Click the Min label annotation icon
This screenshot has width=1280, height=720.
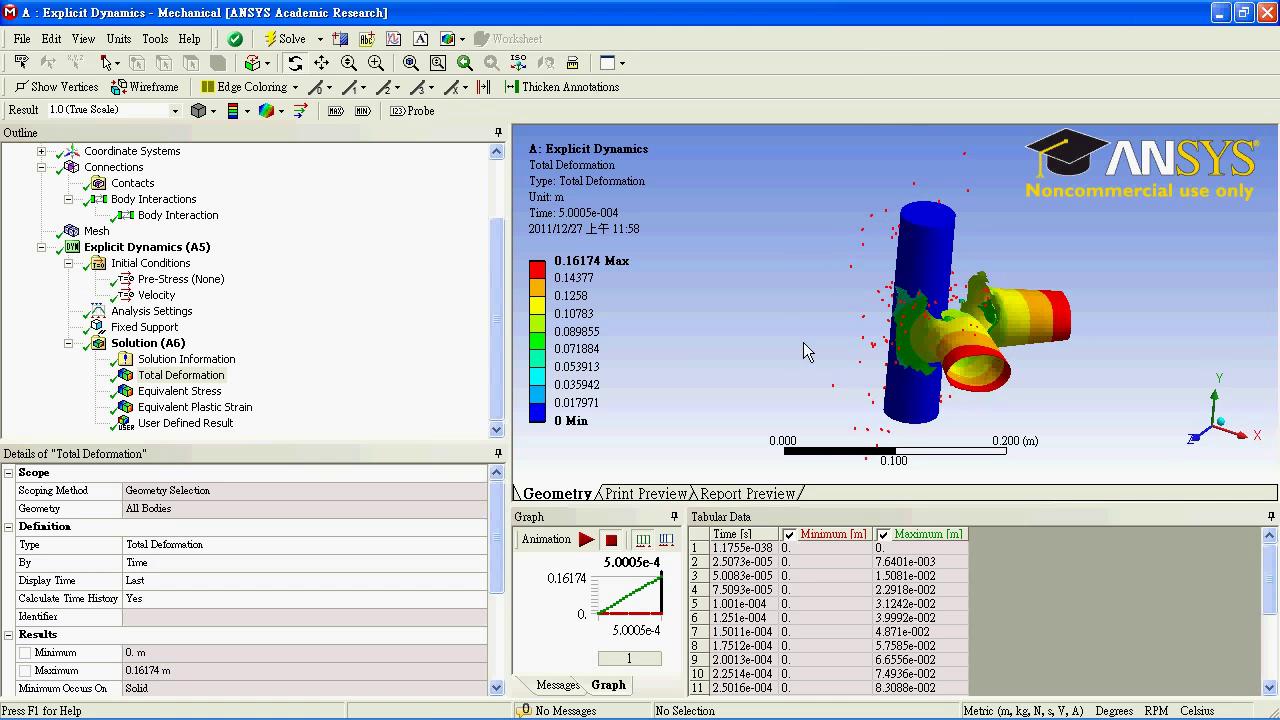click(x=362, y=111)
